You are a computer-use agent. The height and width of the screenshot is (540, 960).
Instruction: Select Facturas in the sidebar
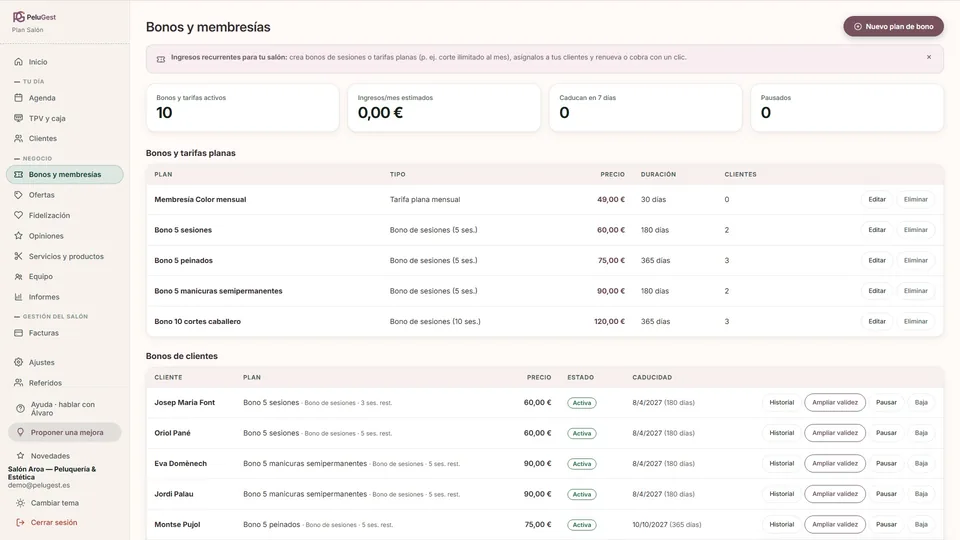(65, 333)
